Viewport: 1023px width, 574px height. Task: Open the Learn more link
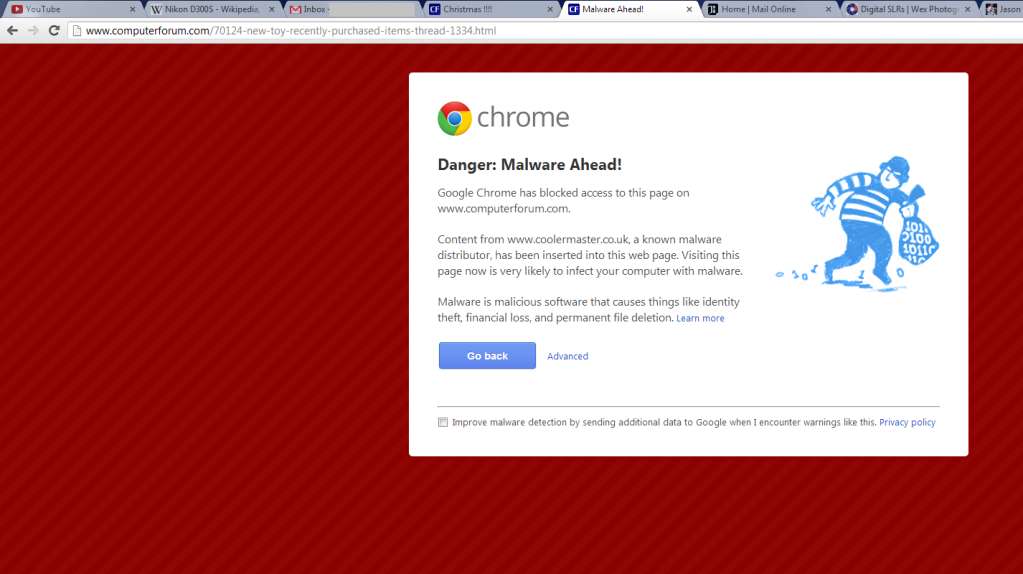(x=700, y=318)
